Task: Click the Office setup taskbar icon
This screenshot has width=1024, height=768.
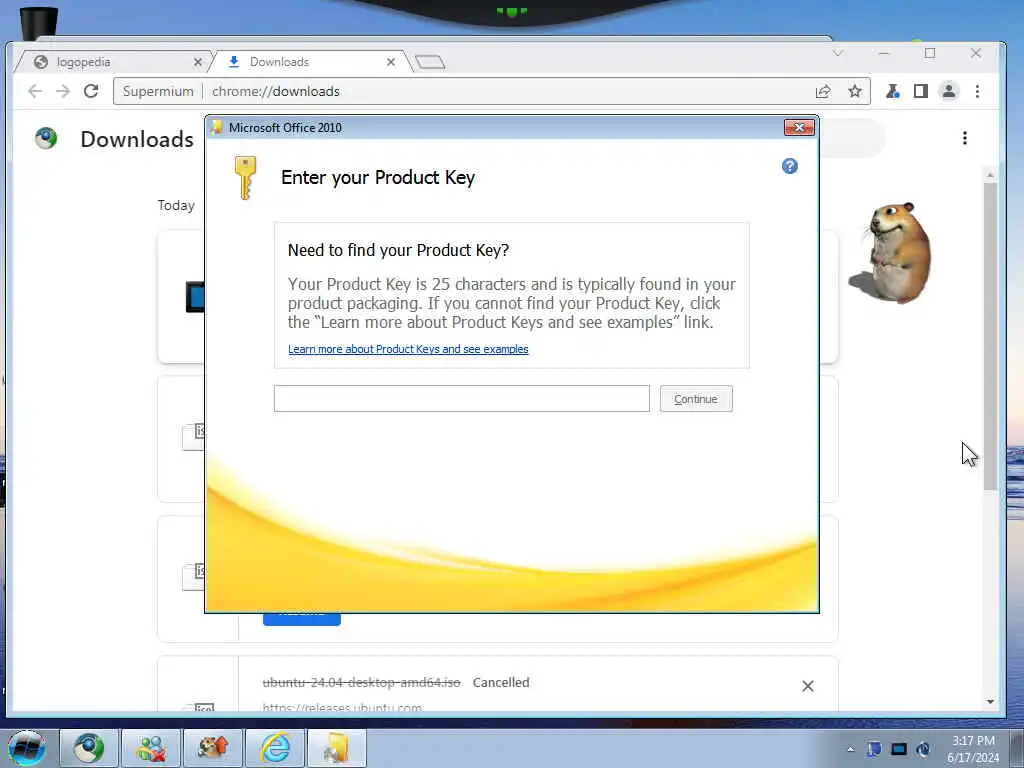Action: point(336,748)
